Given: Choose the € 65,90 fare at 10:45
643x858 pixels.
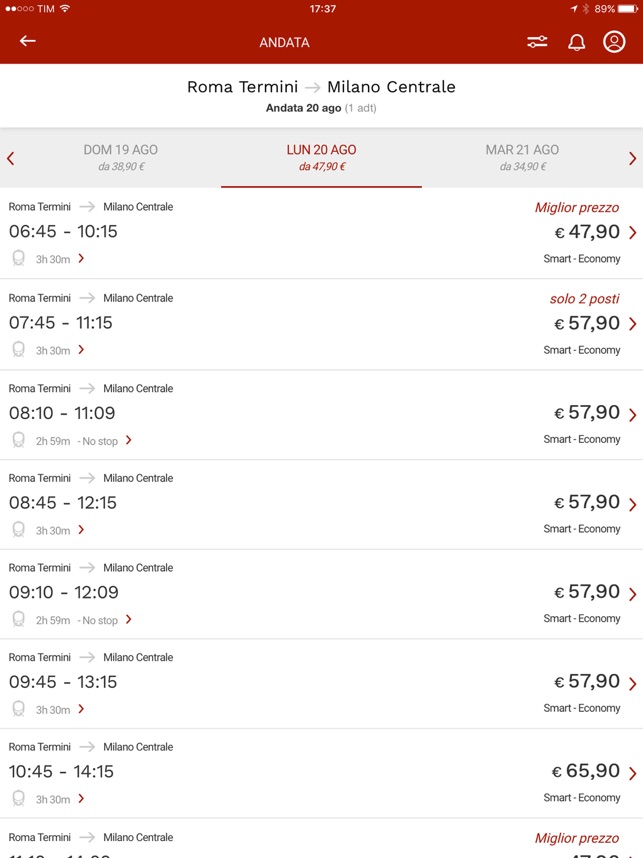Looking at the screenshot, I should click(587, 772).
